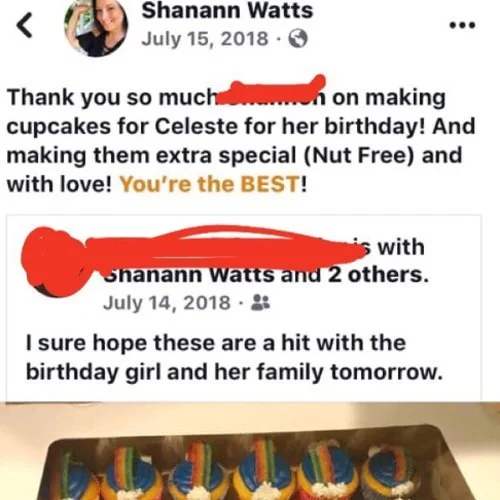The width and height of the screenshot is (500, 500).
Task: Tap the public globe privacy icon
Action: pyautogui.click(x=298, y=39)
